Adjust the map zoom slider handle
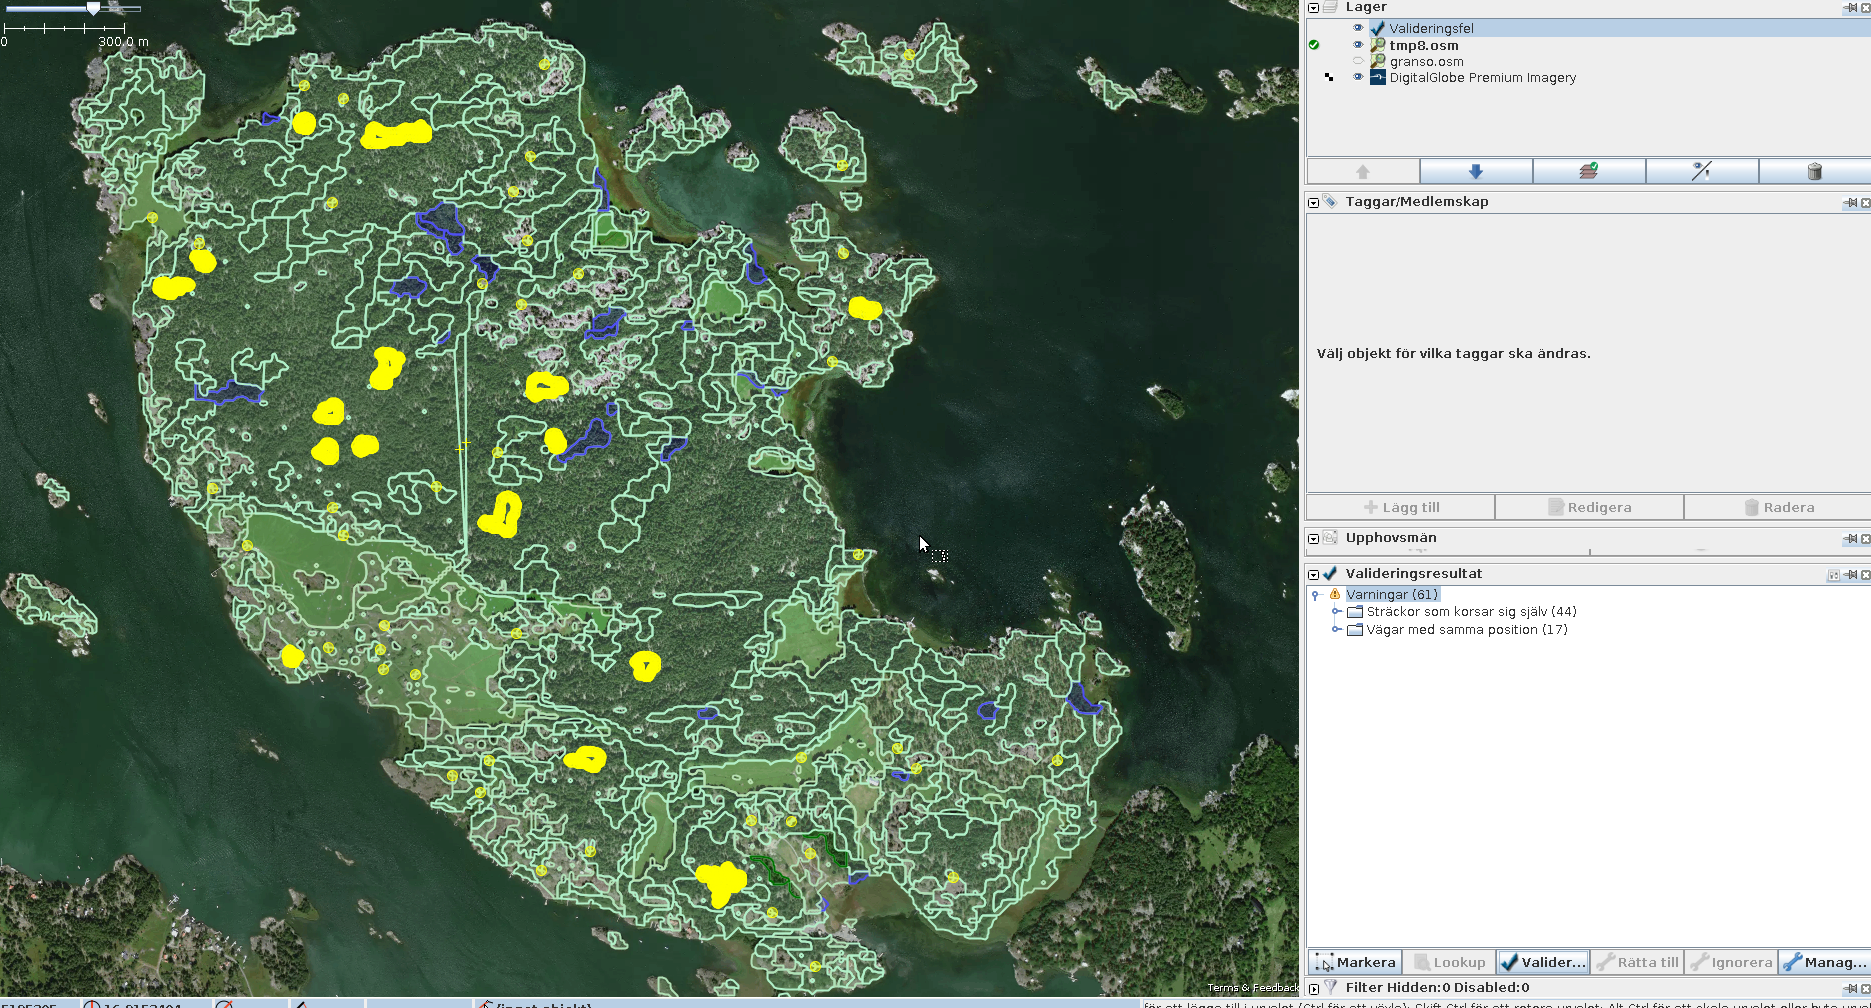This screenshot has height=1008, width=1871. pos(93,8)
